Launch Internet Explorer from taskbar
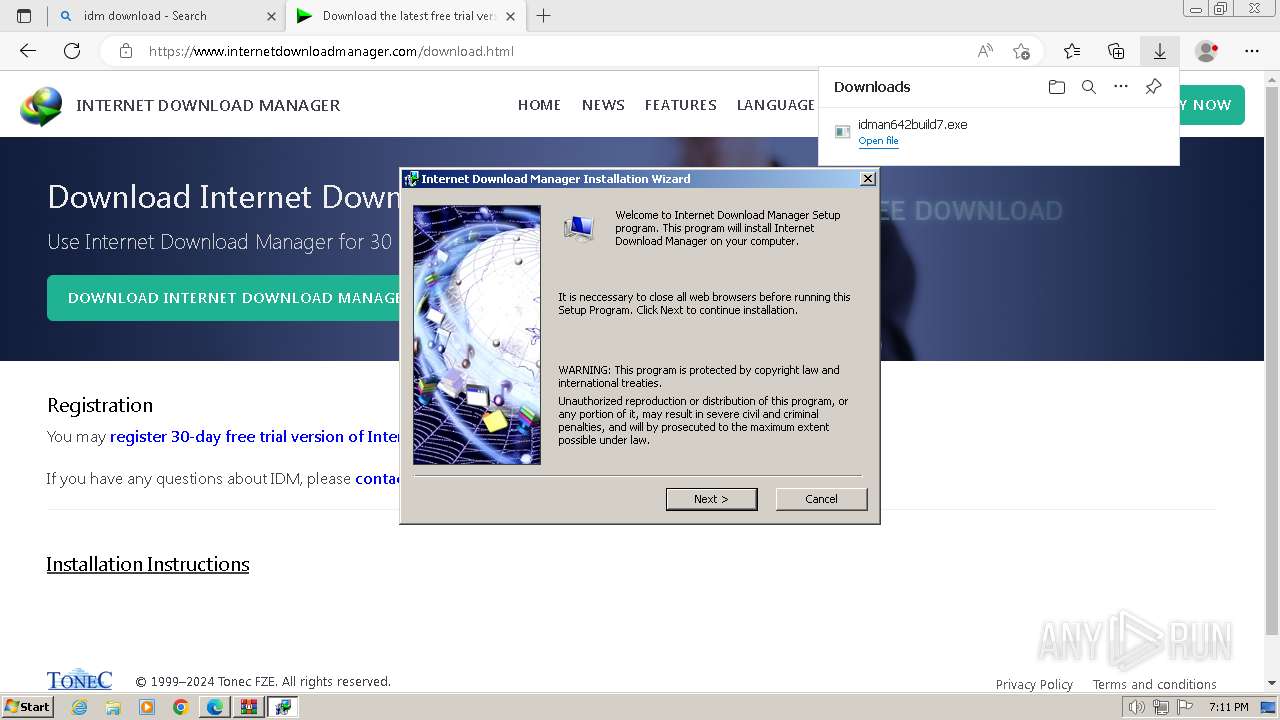 pos(79,707)
